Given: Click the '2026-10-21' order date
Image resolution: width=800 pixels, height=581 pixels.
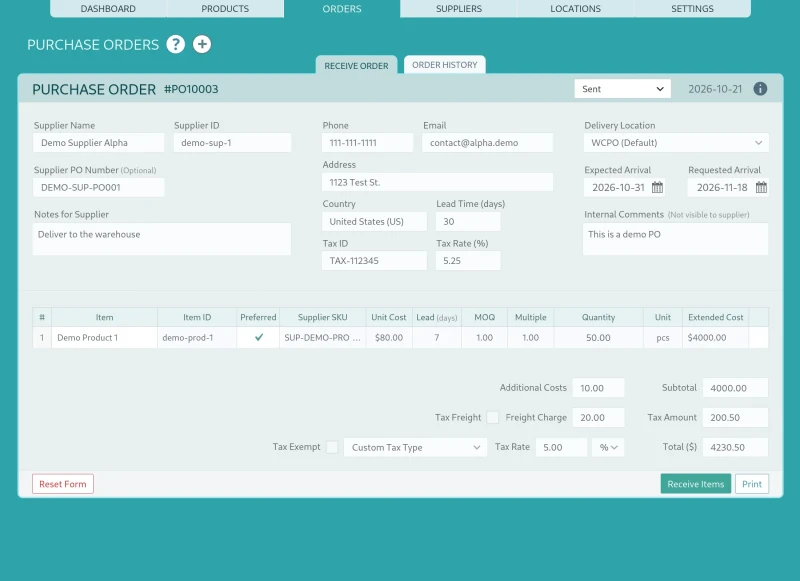Looking at the screenshot, I should tap(715, 89).
